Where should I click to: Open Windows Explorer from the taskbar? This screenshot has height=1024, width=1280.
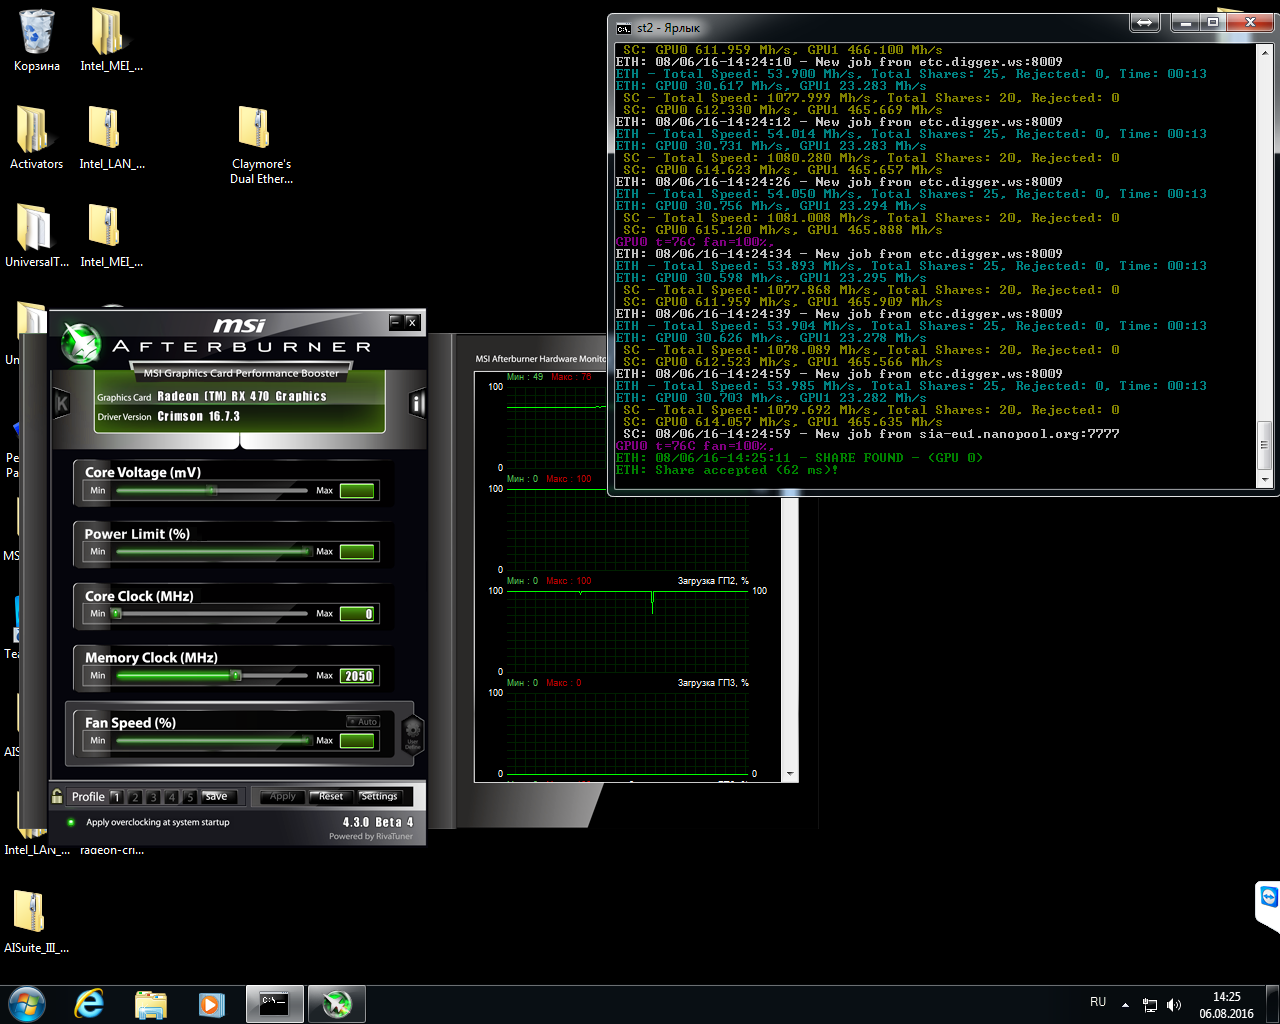tap(151, 1004)
